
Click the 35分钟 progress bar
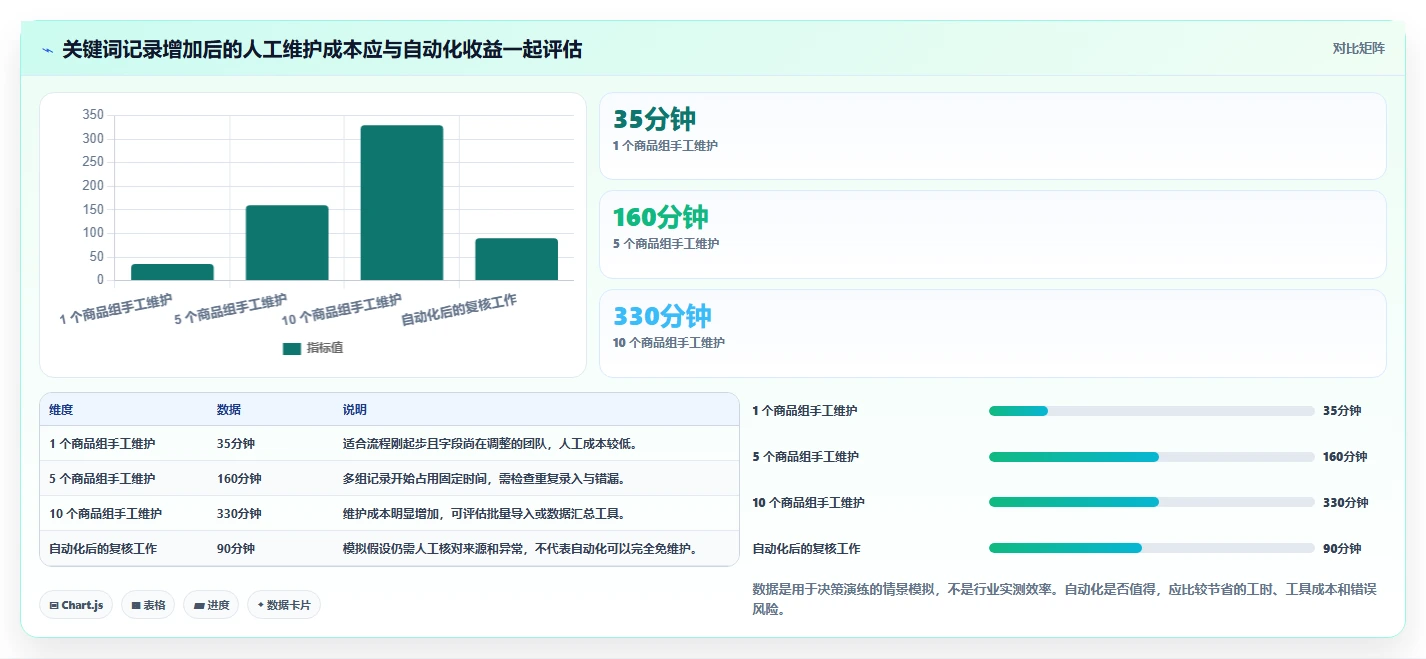click(1151, 411)
